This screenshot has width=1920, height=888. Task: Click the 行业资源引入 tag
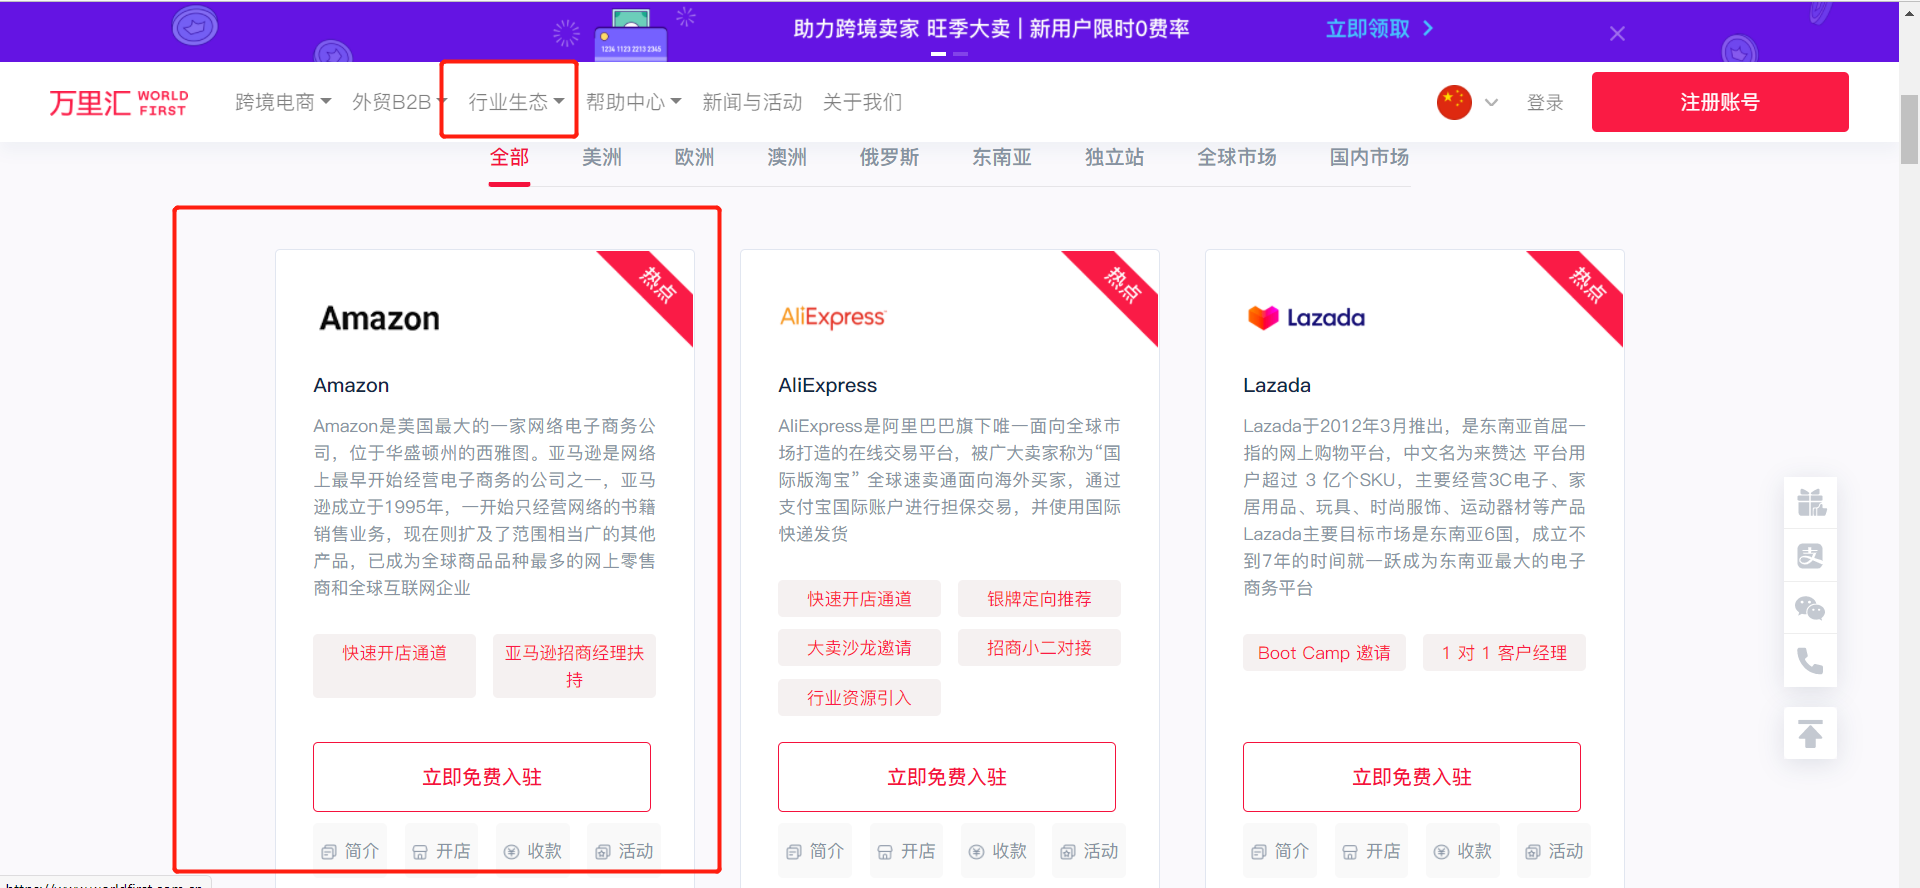point(859,698)
